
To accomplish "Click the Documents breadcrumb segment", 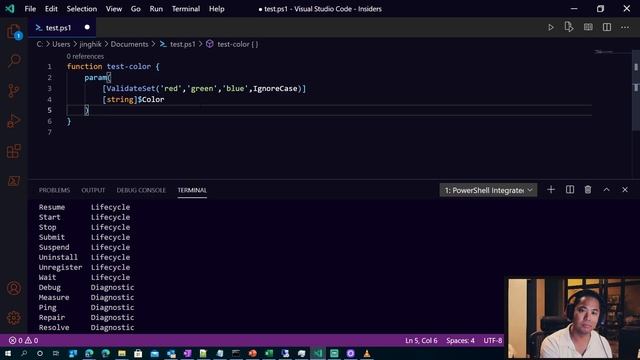I will coord(129,44).
